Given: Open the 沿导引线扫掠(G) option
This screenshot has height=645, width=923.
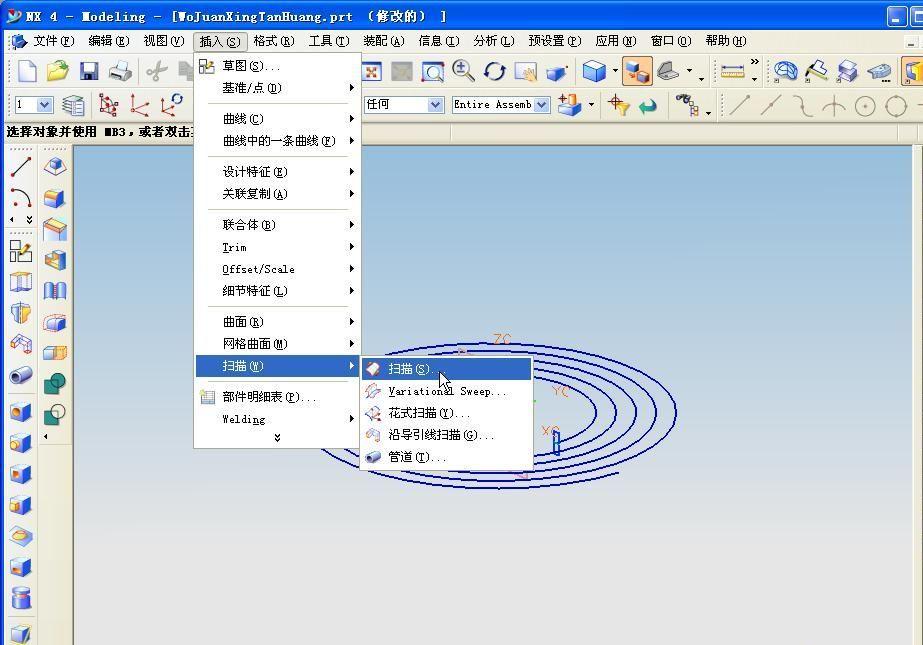Looking at the screenshot, I should click(438, 434).
